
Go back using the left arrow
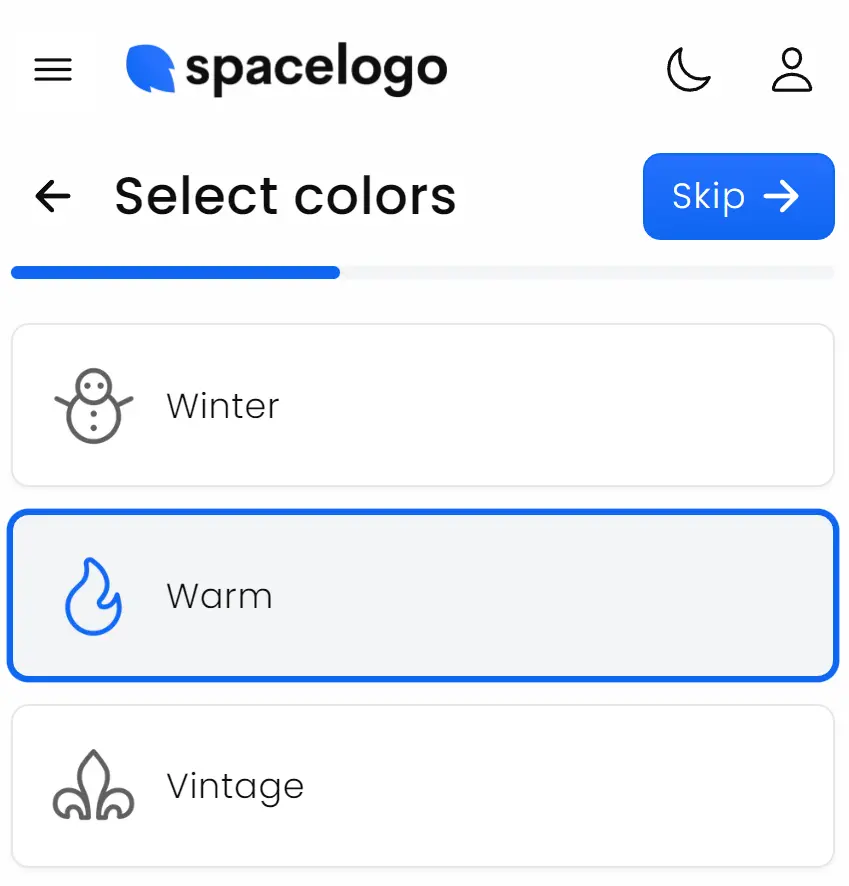(x=53, y=196)
